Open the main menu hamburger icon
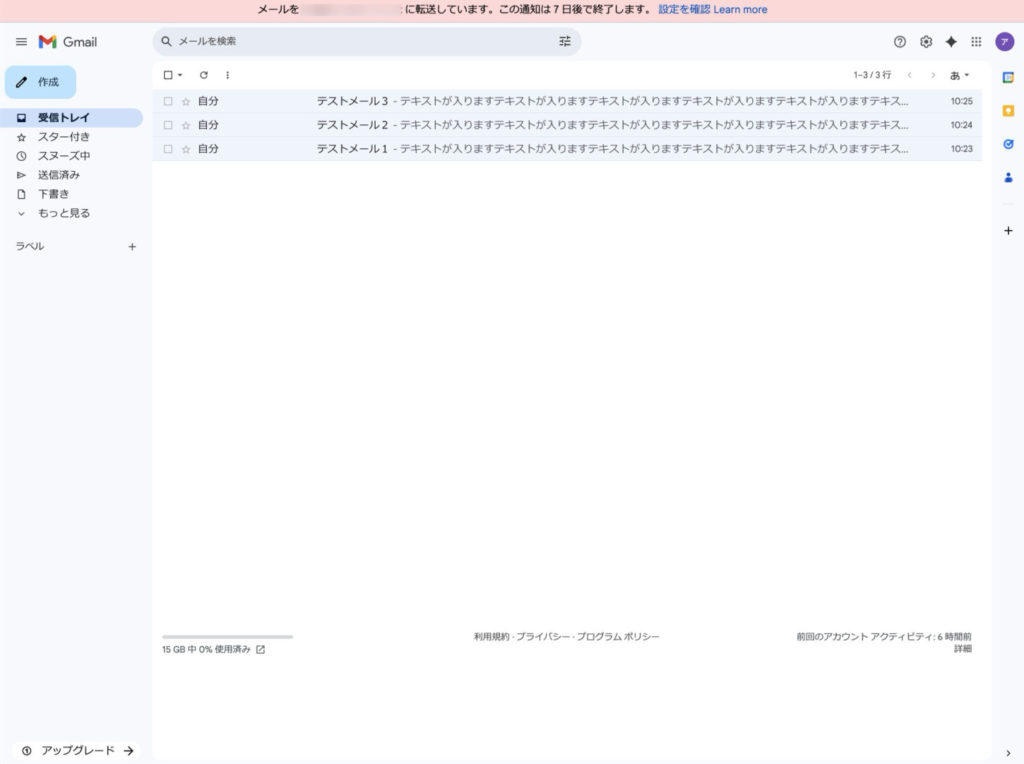1024x764 pixels. (x=21, y=42)
